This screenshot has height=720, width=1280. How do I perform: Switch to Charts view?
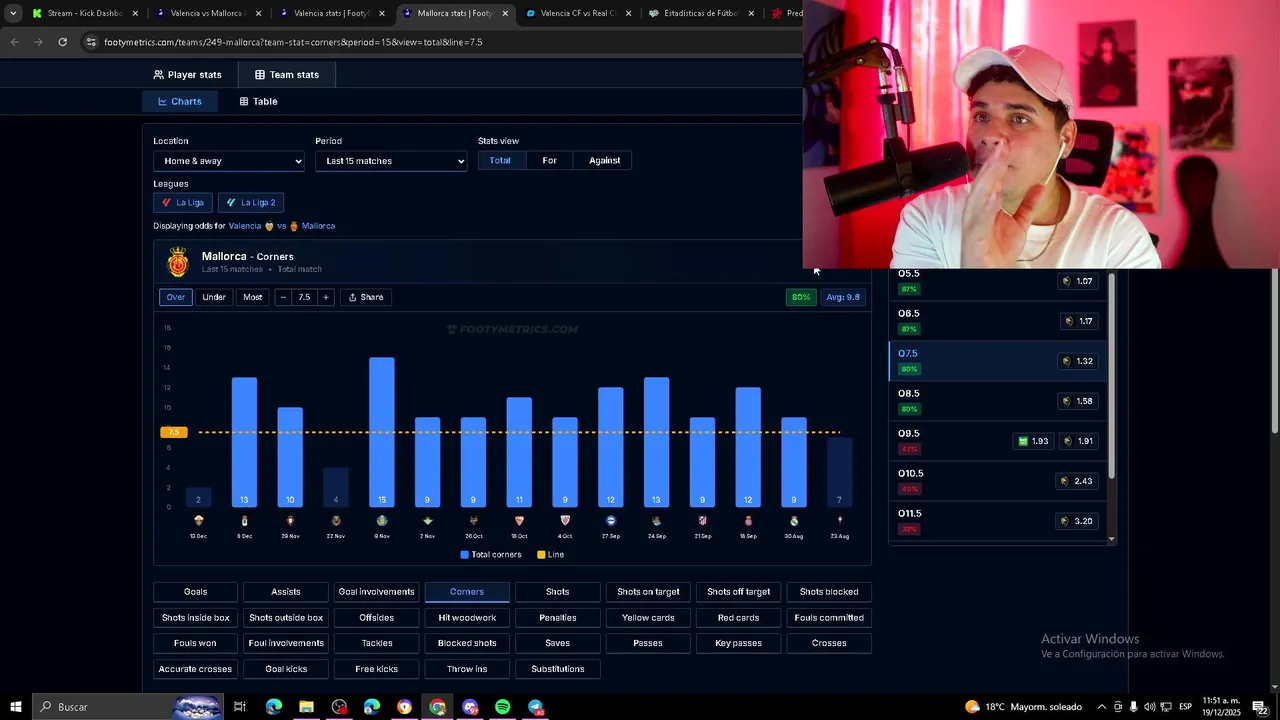[x=180, y=101]
